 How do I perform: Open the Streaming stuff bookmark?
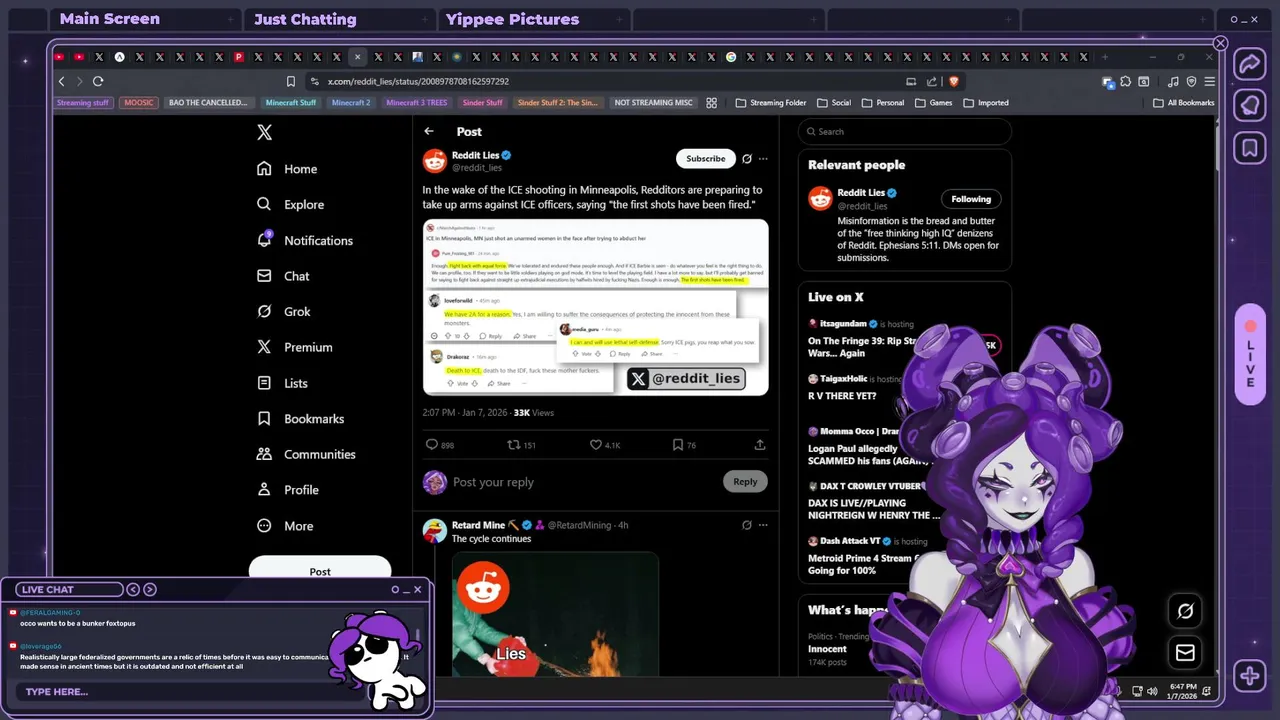[83, 102]
